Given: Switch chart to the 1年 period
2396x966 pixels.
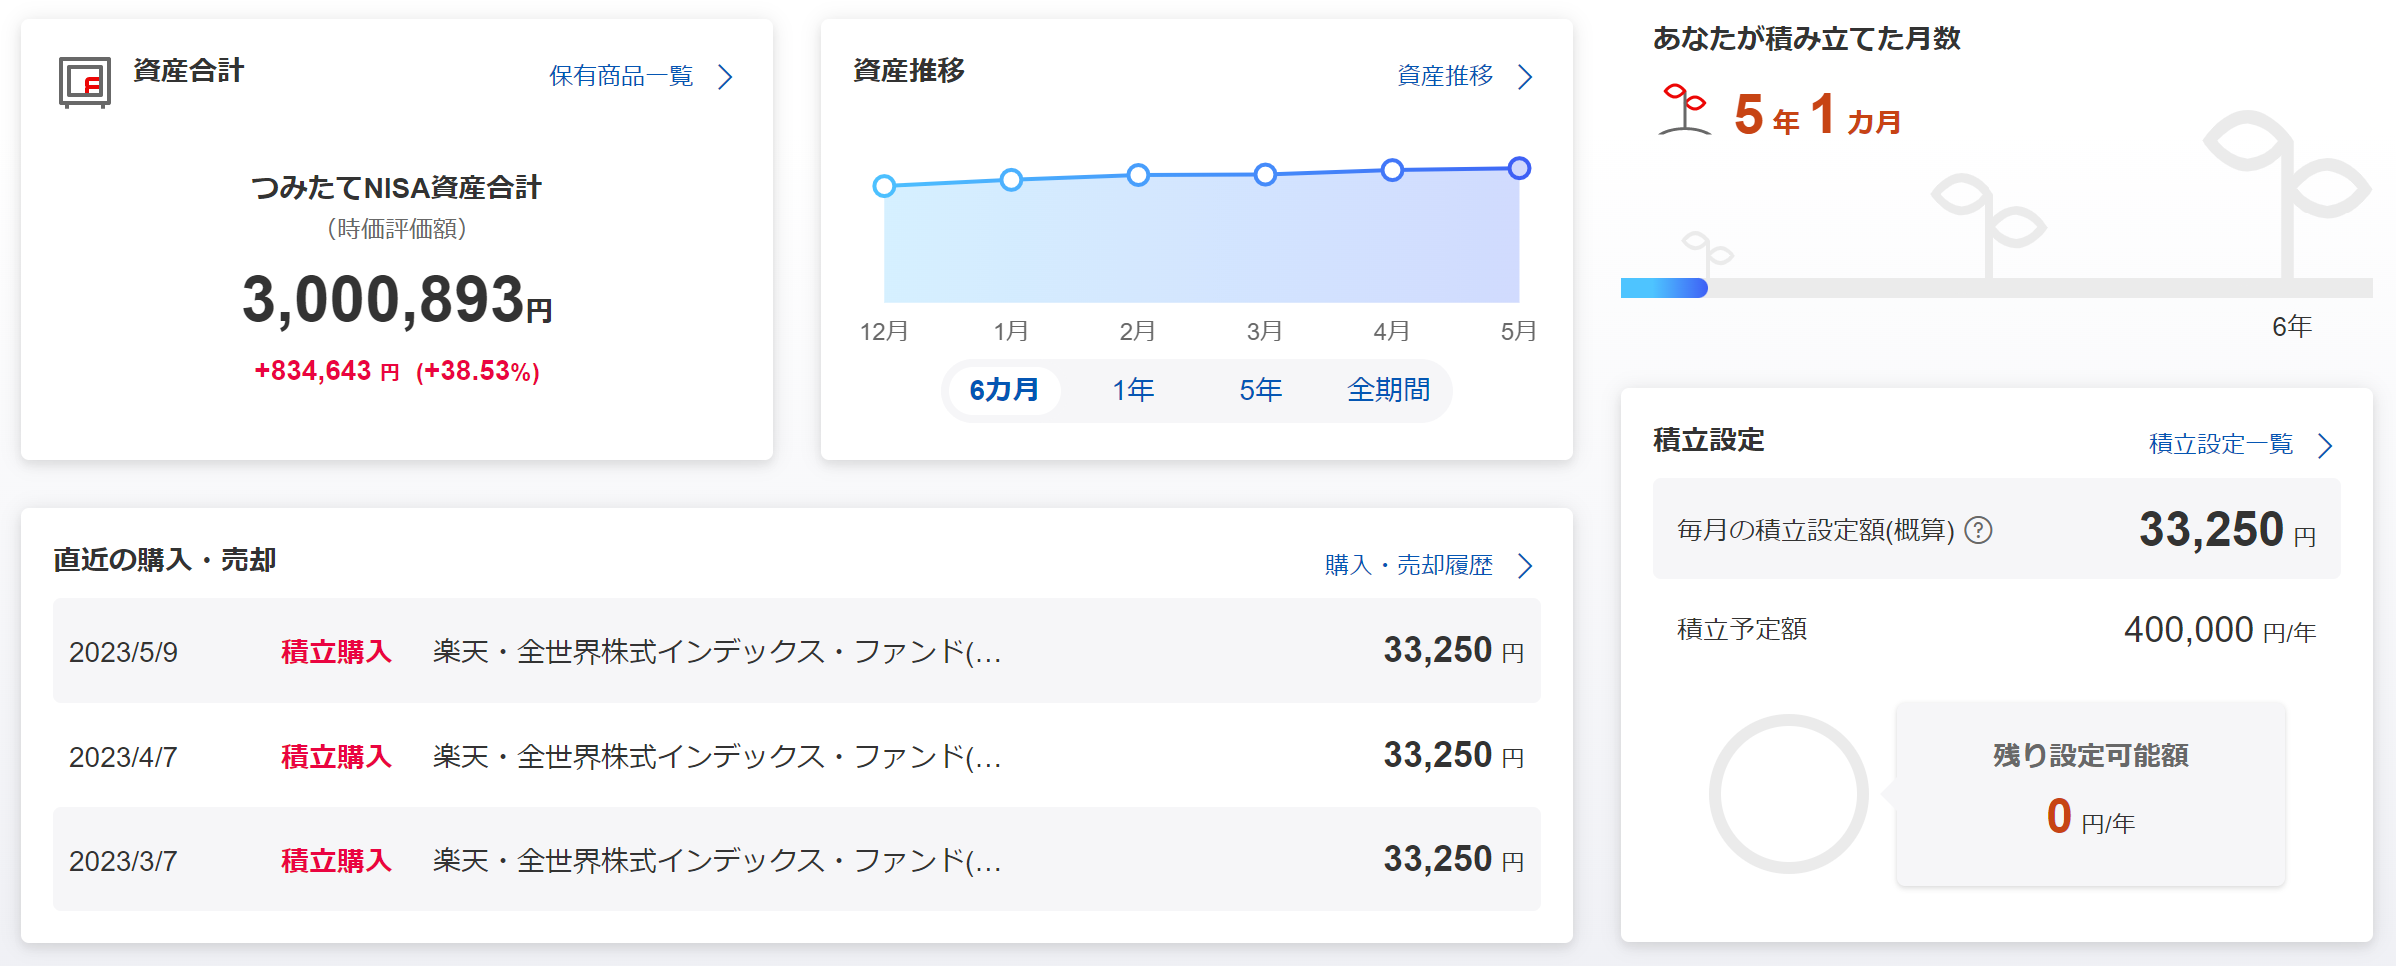Looking at the screenshot, I should click(1133, 390).
